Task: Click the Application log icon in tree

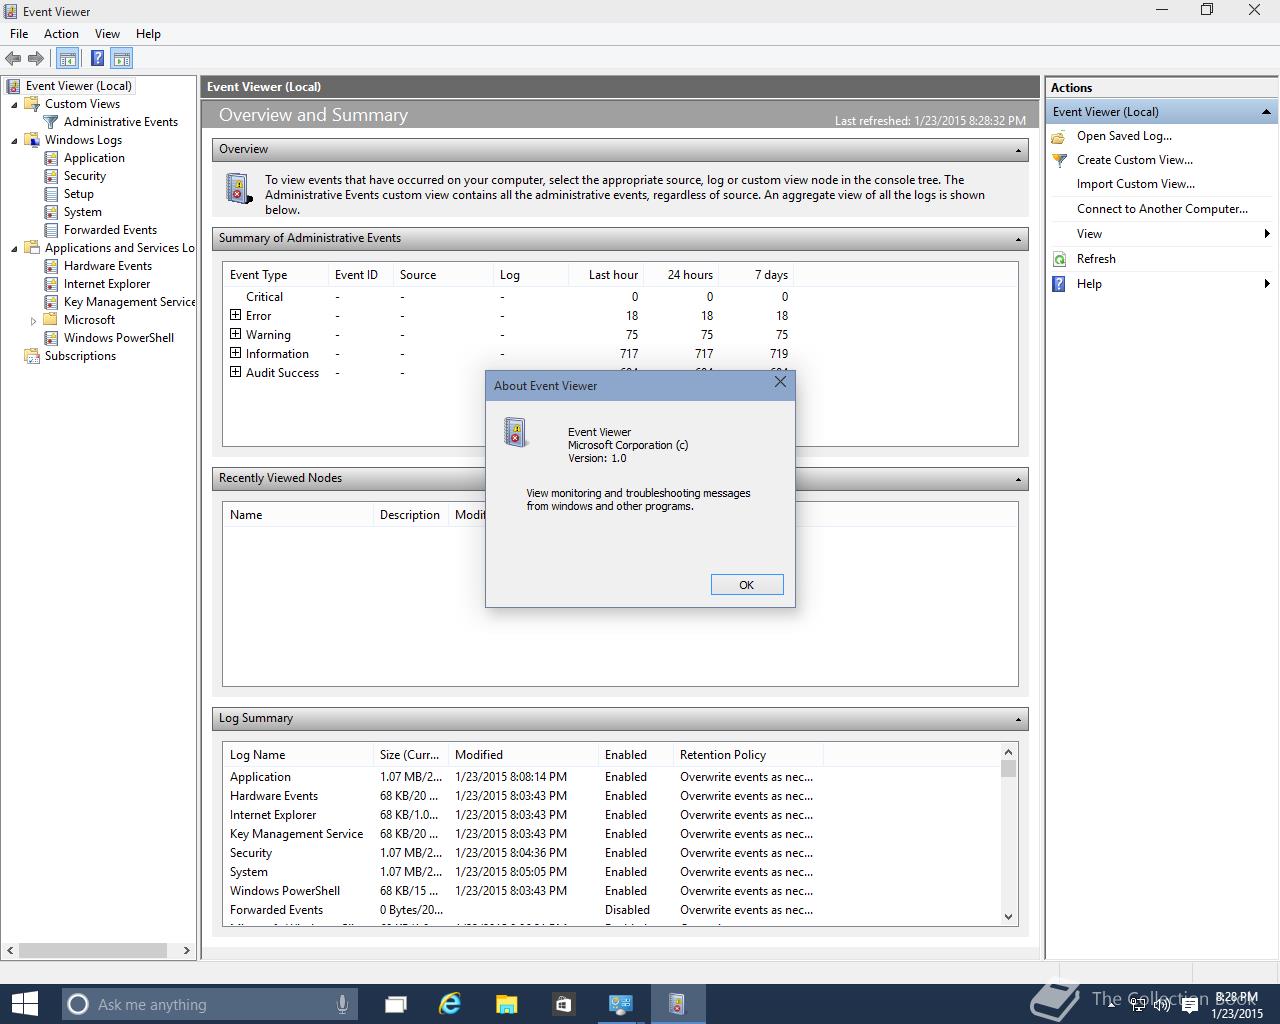Action: [51, 158]
